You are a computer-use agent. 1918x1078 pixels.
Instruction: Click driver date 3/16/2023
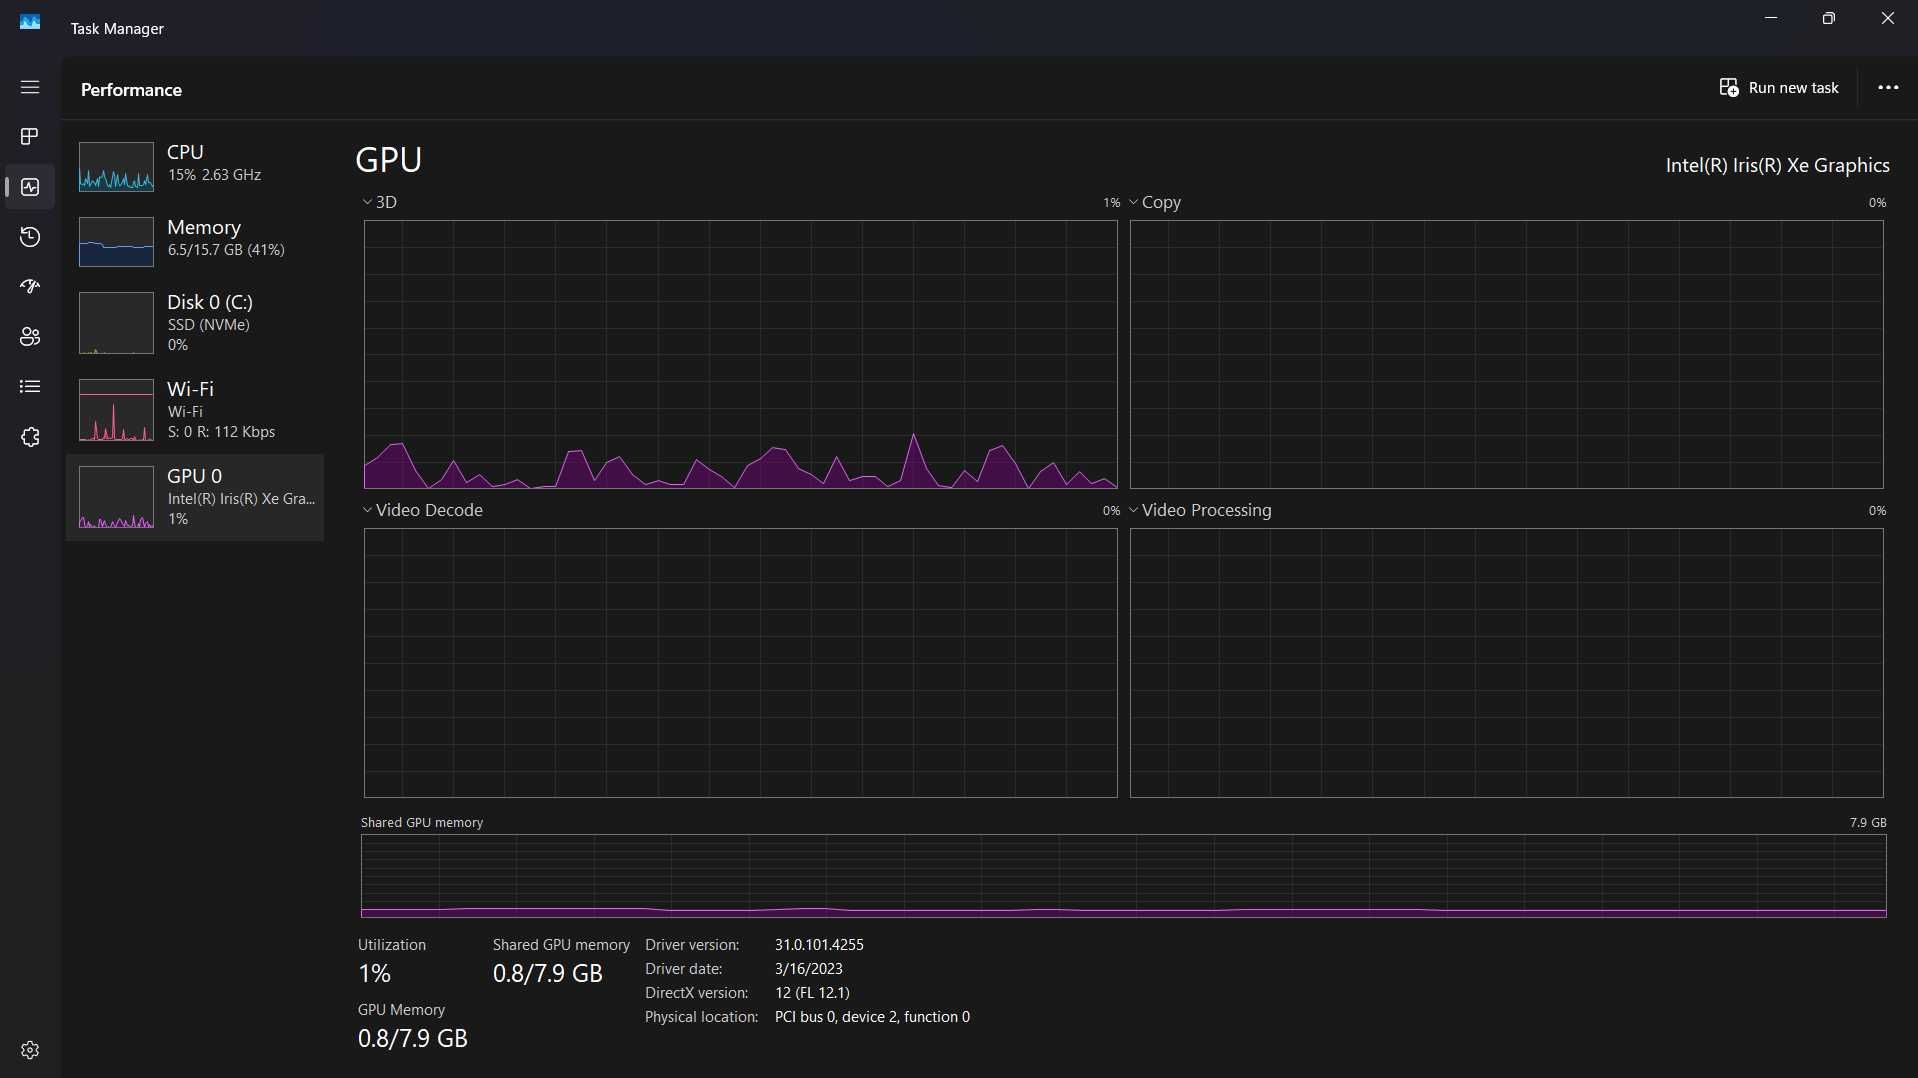(808, 969)
